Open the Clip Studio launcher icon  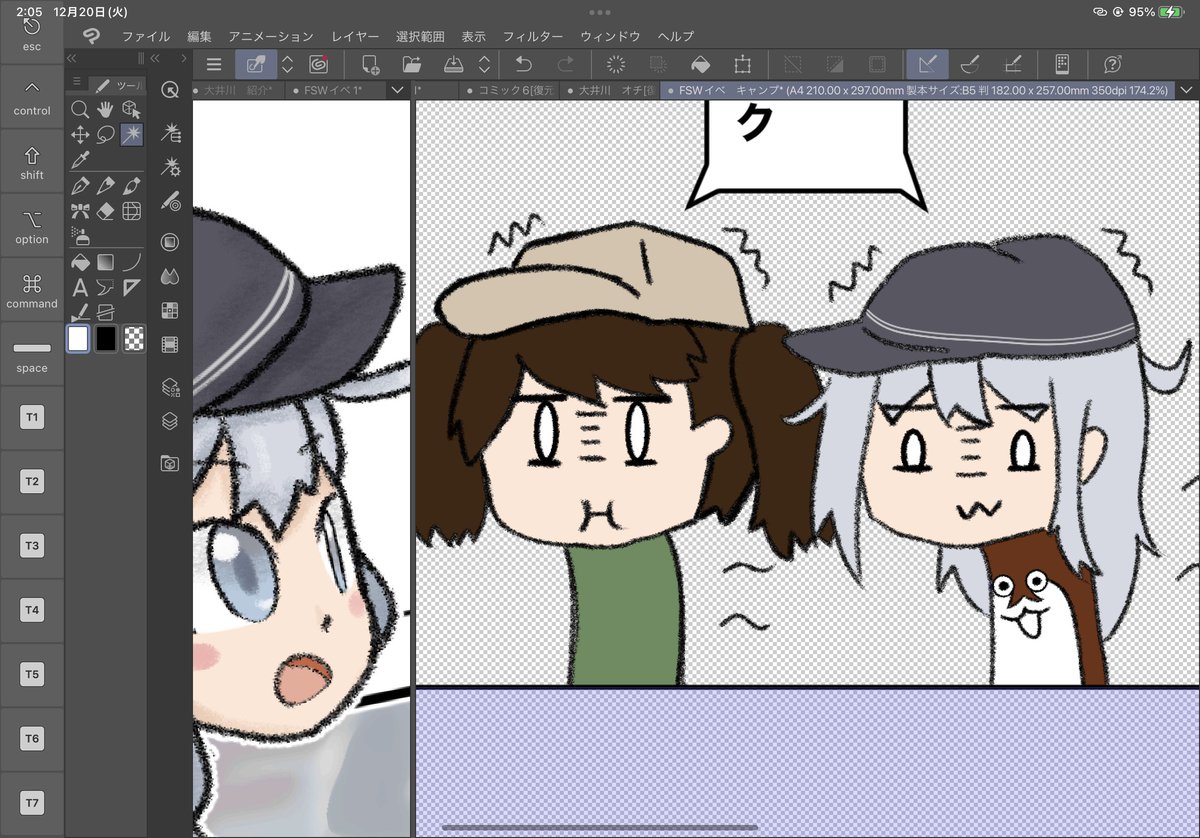pos(92,36)
